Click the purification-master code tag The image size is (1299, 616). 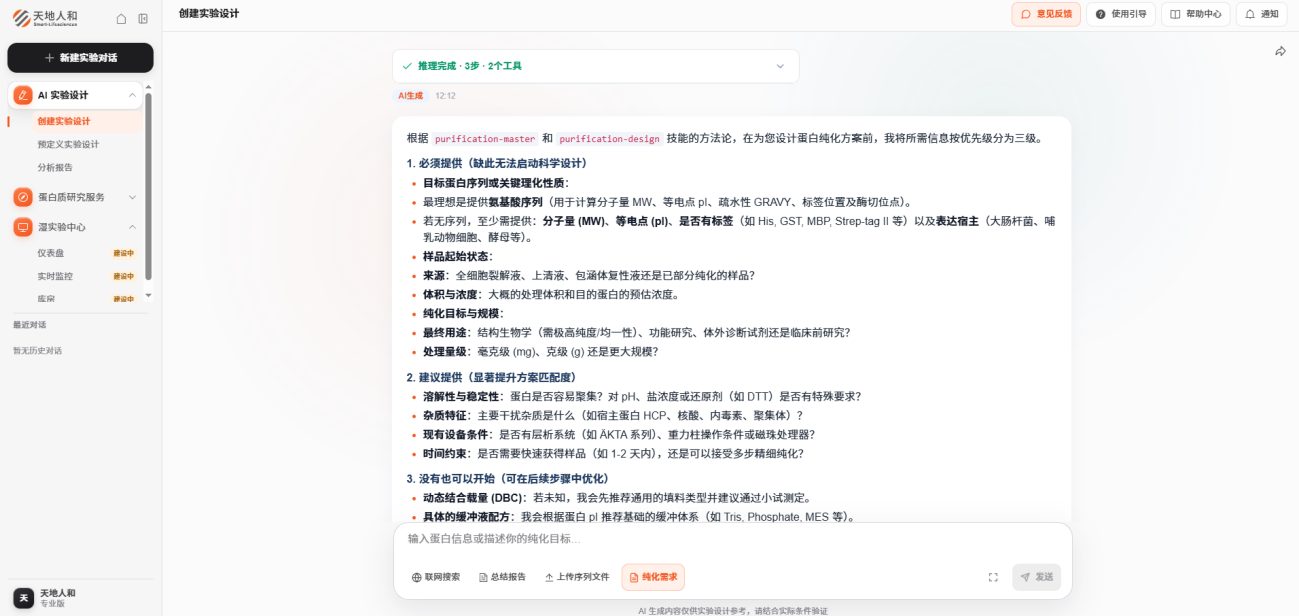click(x=485, y=139)
